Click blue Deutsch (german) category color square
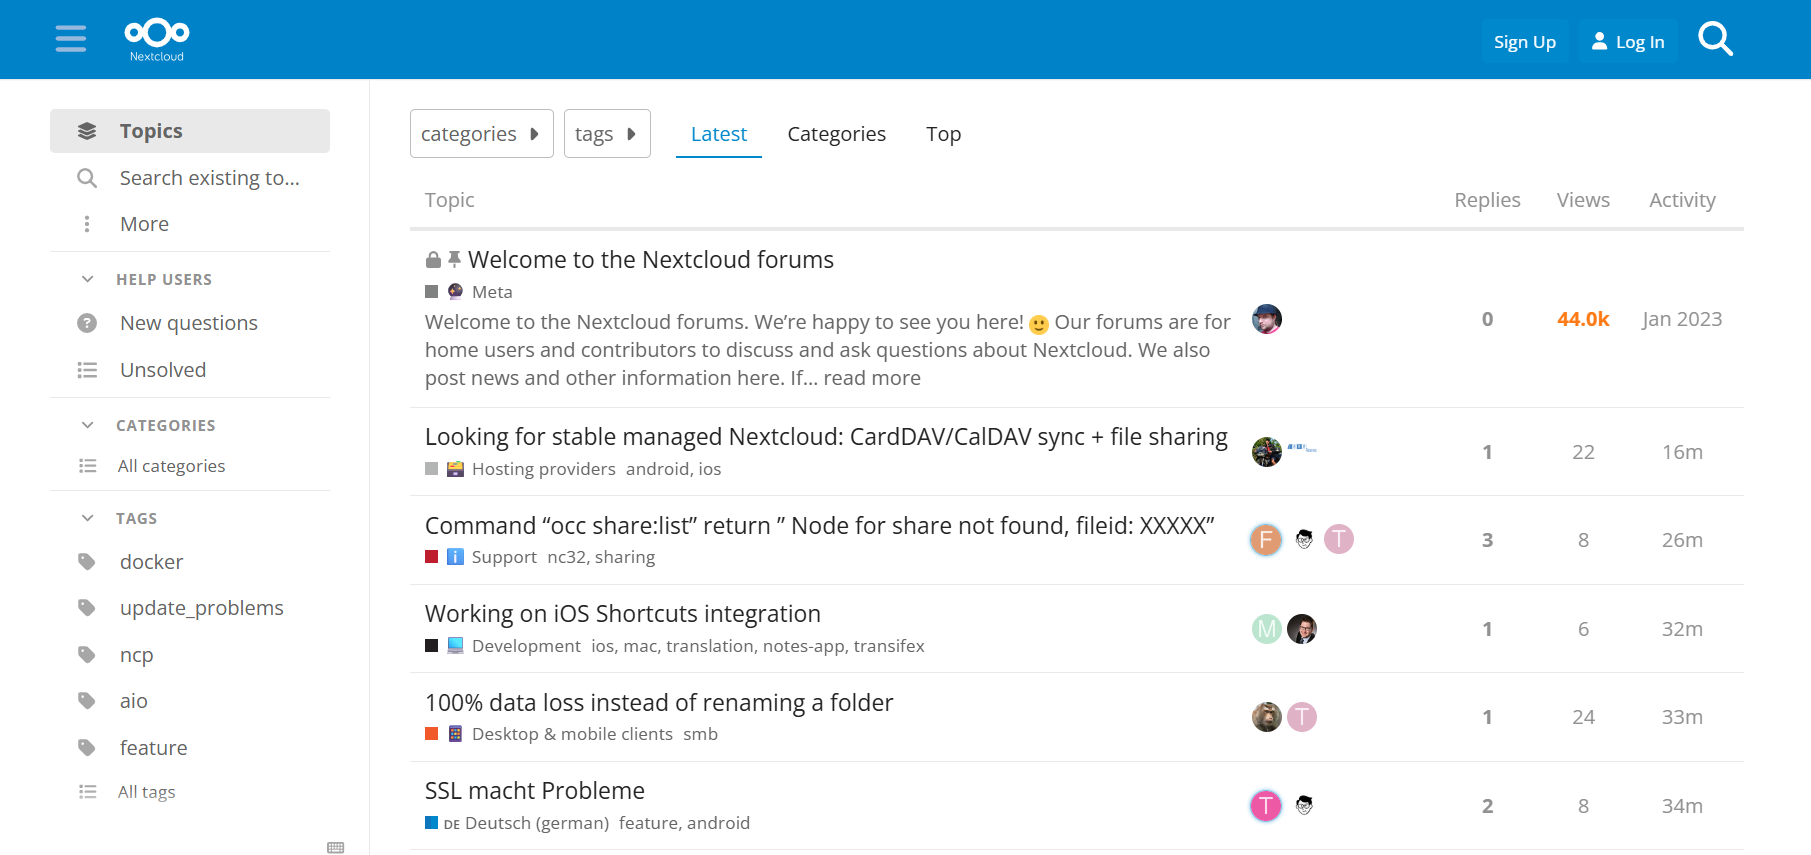This screenshot has width=1811, height=855. pyautogui.click(x=432, y=823)
